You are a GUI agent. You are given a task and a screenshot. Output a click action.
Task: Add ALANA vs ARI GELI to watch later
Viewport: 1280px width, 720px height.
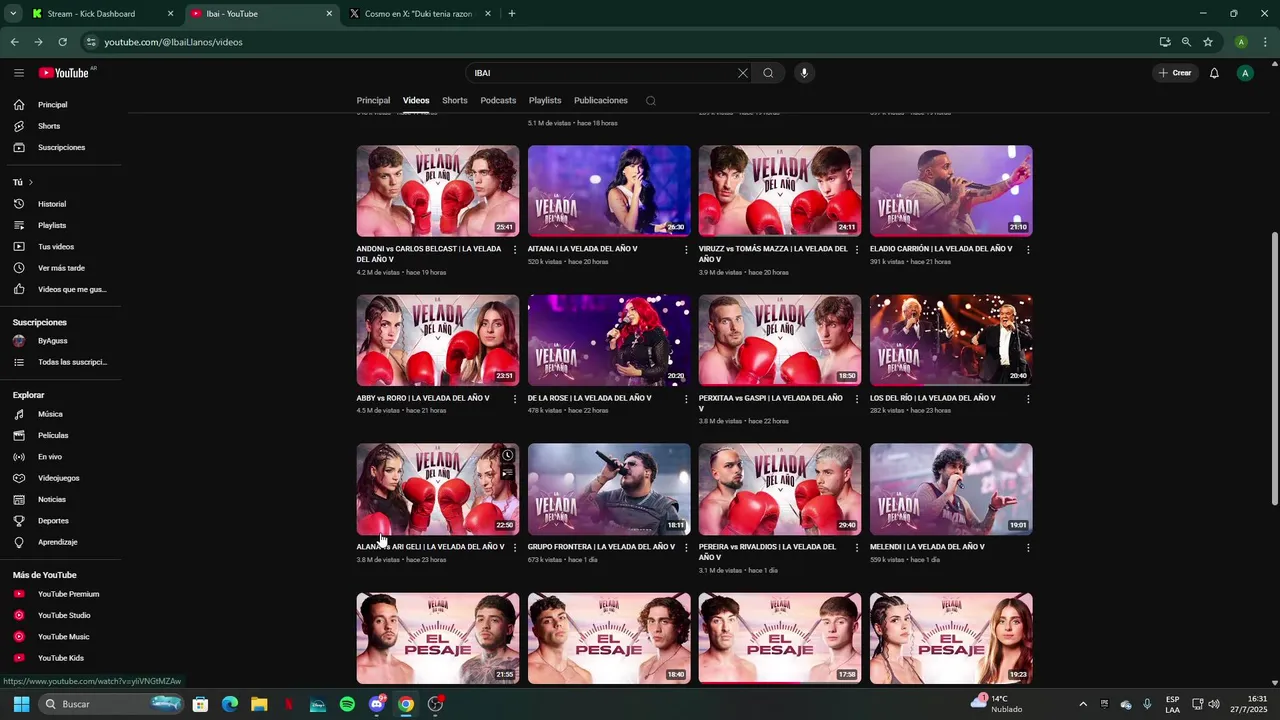(507, 456)
